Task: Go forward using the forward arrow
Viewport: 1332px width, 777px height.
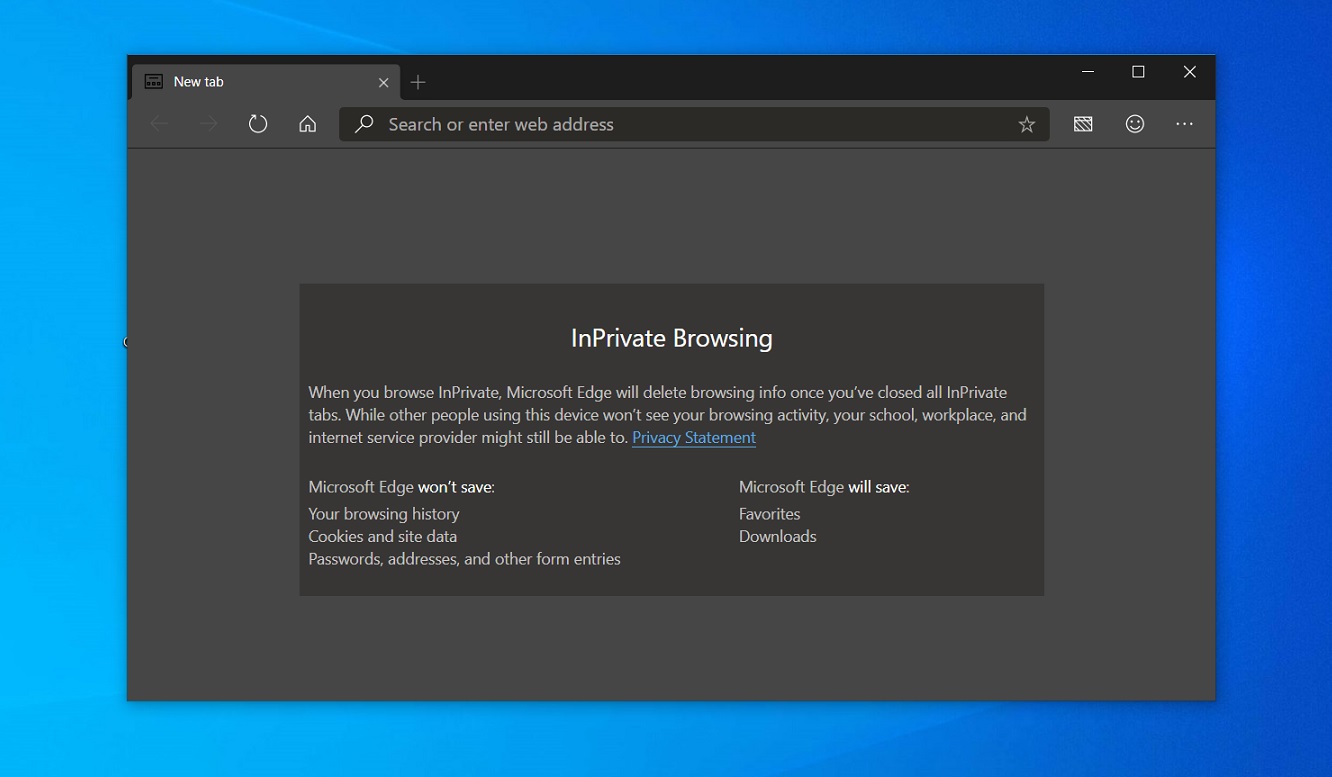Action: click(208, 124)
